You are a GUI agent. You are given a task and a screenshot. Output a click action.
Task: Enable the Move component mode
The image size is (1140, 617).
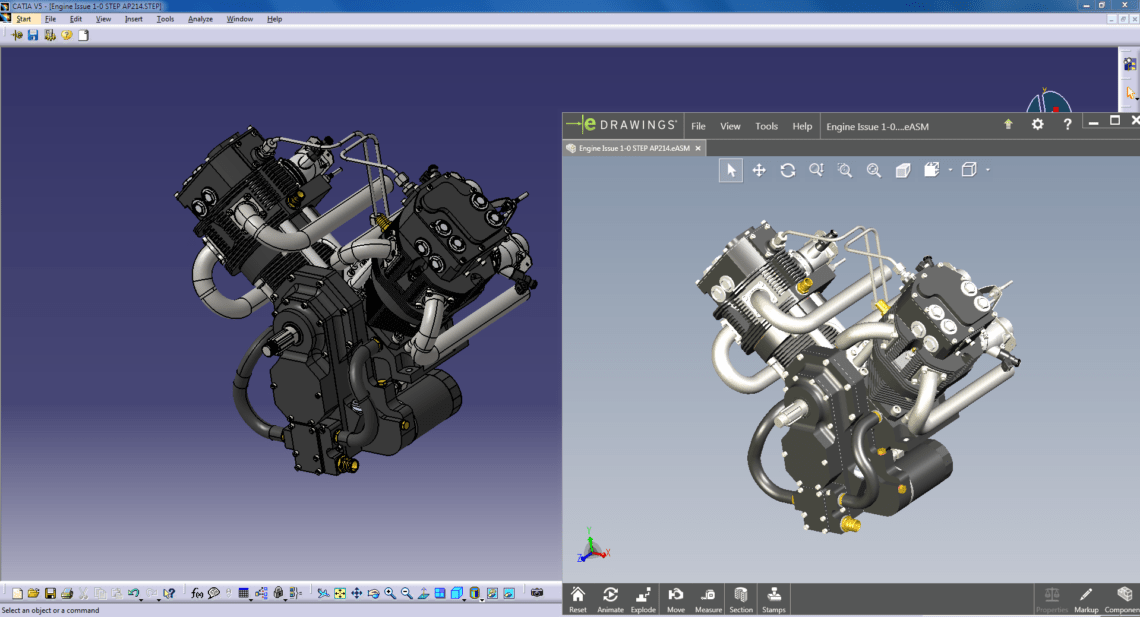[676, 597]
